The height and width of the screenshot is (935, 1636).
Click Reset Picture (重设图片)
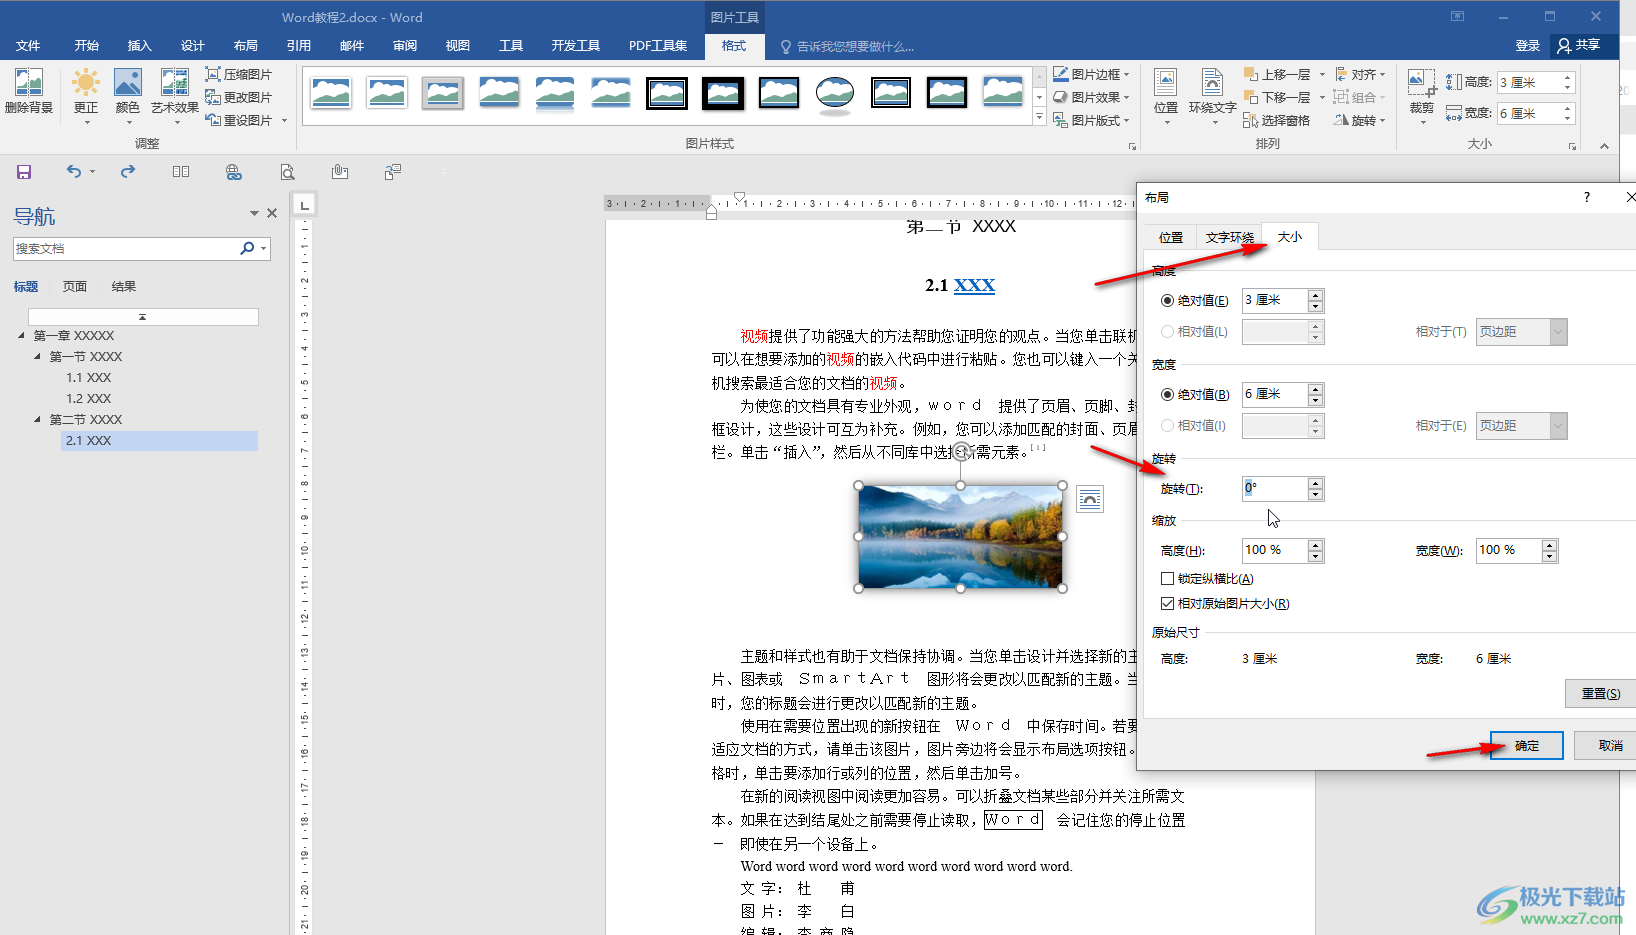tap(246, 120)
